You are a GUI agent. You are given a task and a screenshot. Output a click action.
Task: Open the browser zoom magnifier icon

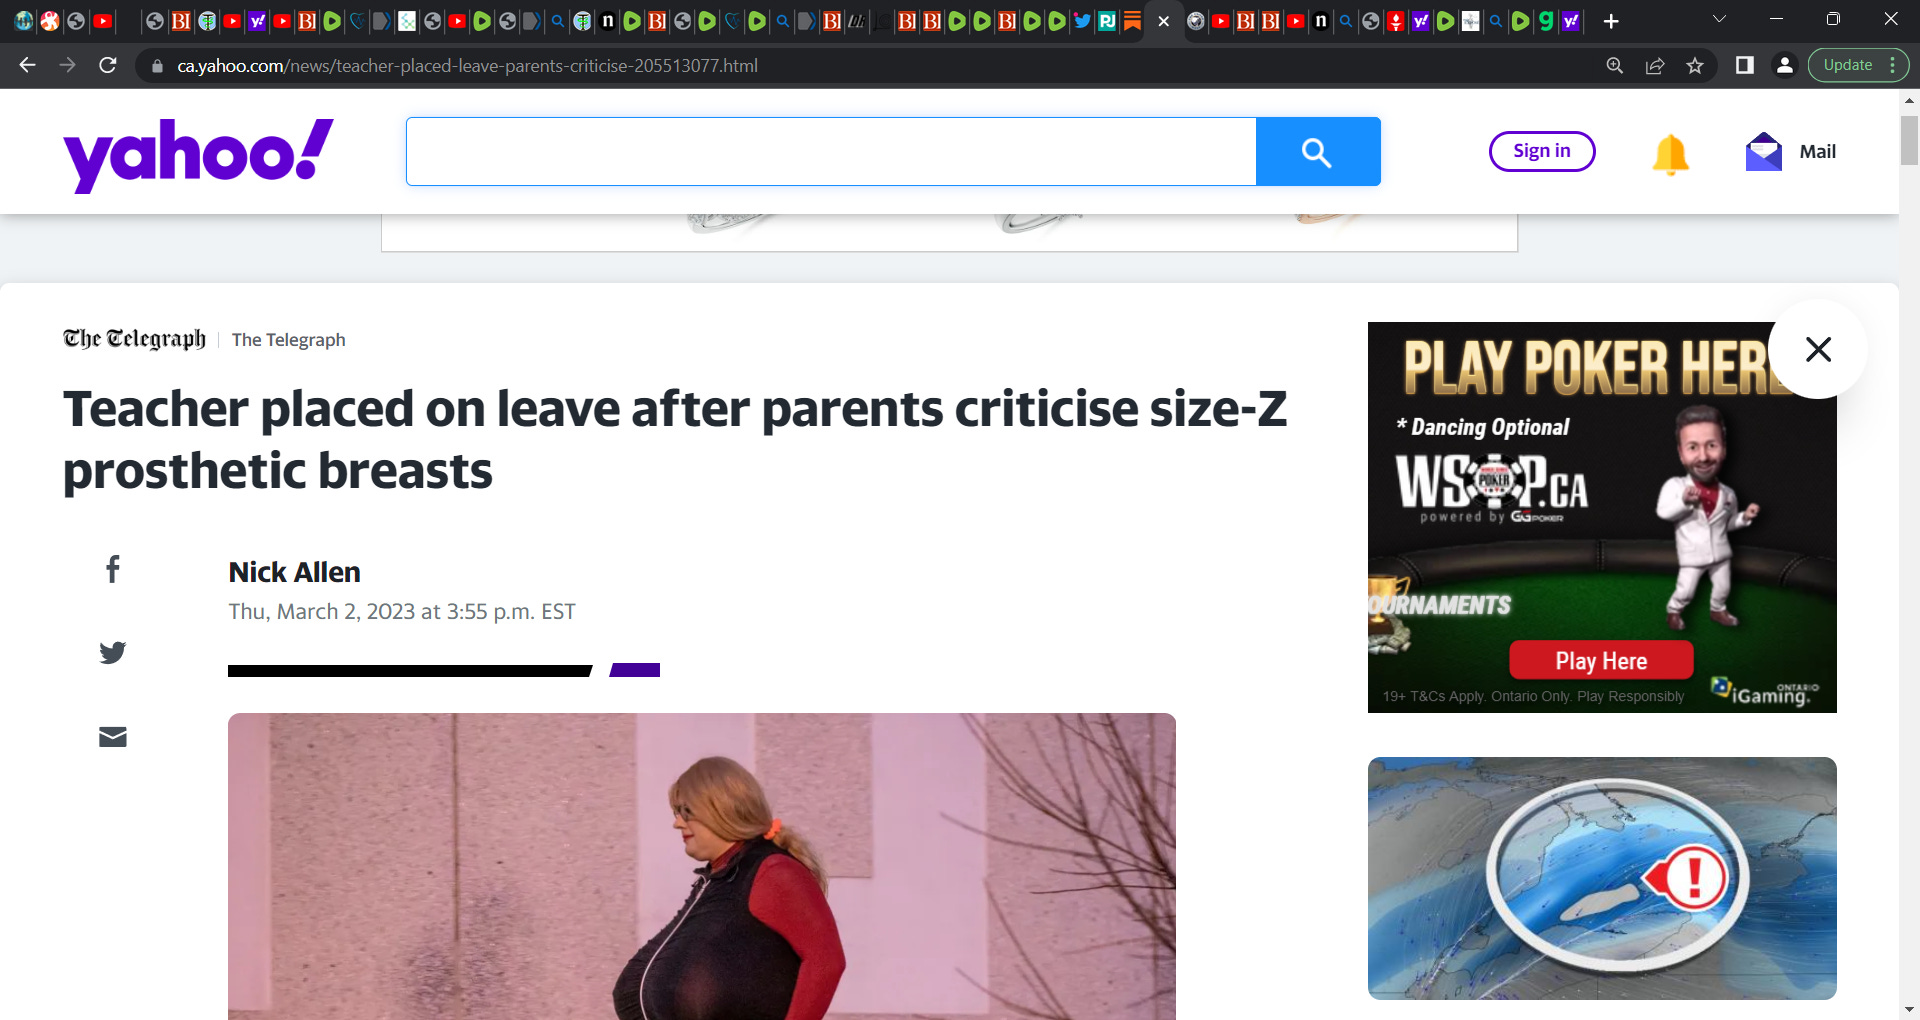[1615, 65]
